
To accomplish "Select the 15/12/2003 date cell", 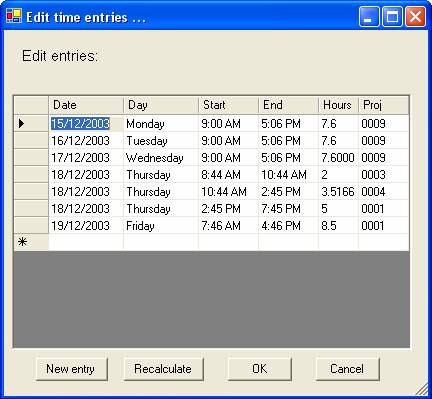I will click(86, 124).
